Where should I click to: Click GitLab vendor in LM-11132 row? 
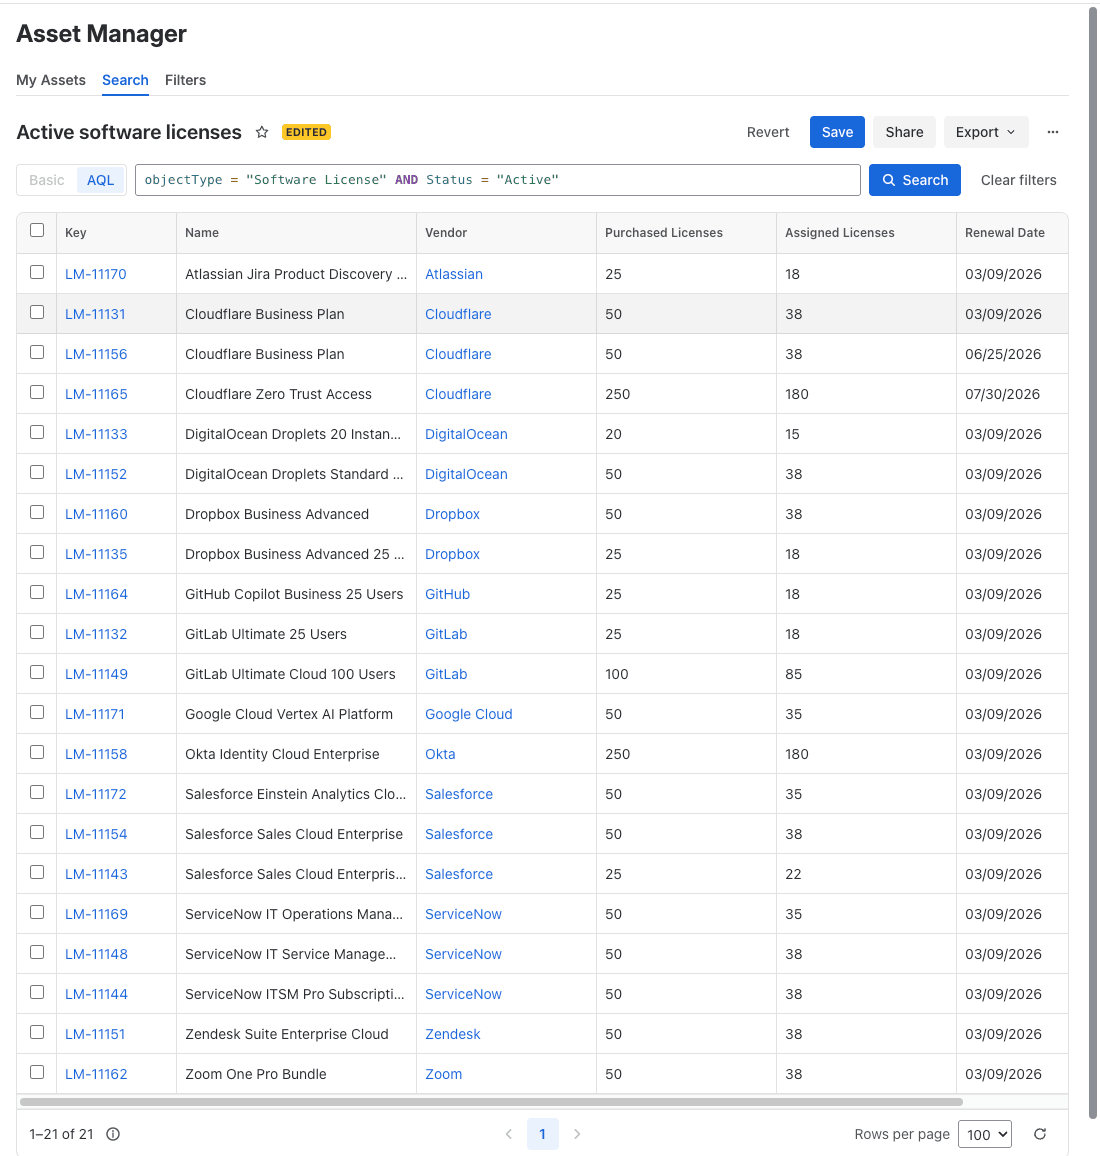click(x=446, y=634)
